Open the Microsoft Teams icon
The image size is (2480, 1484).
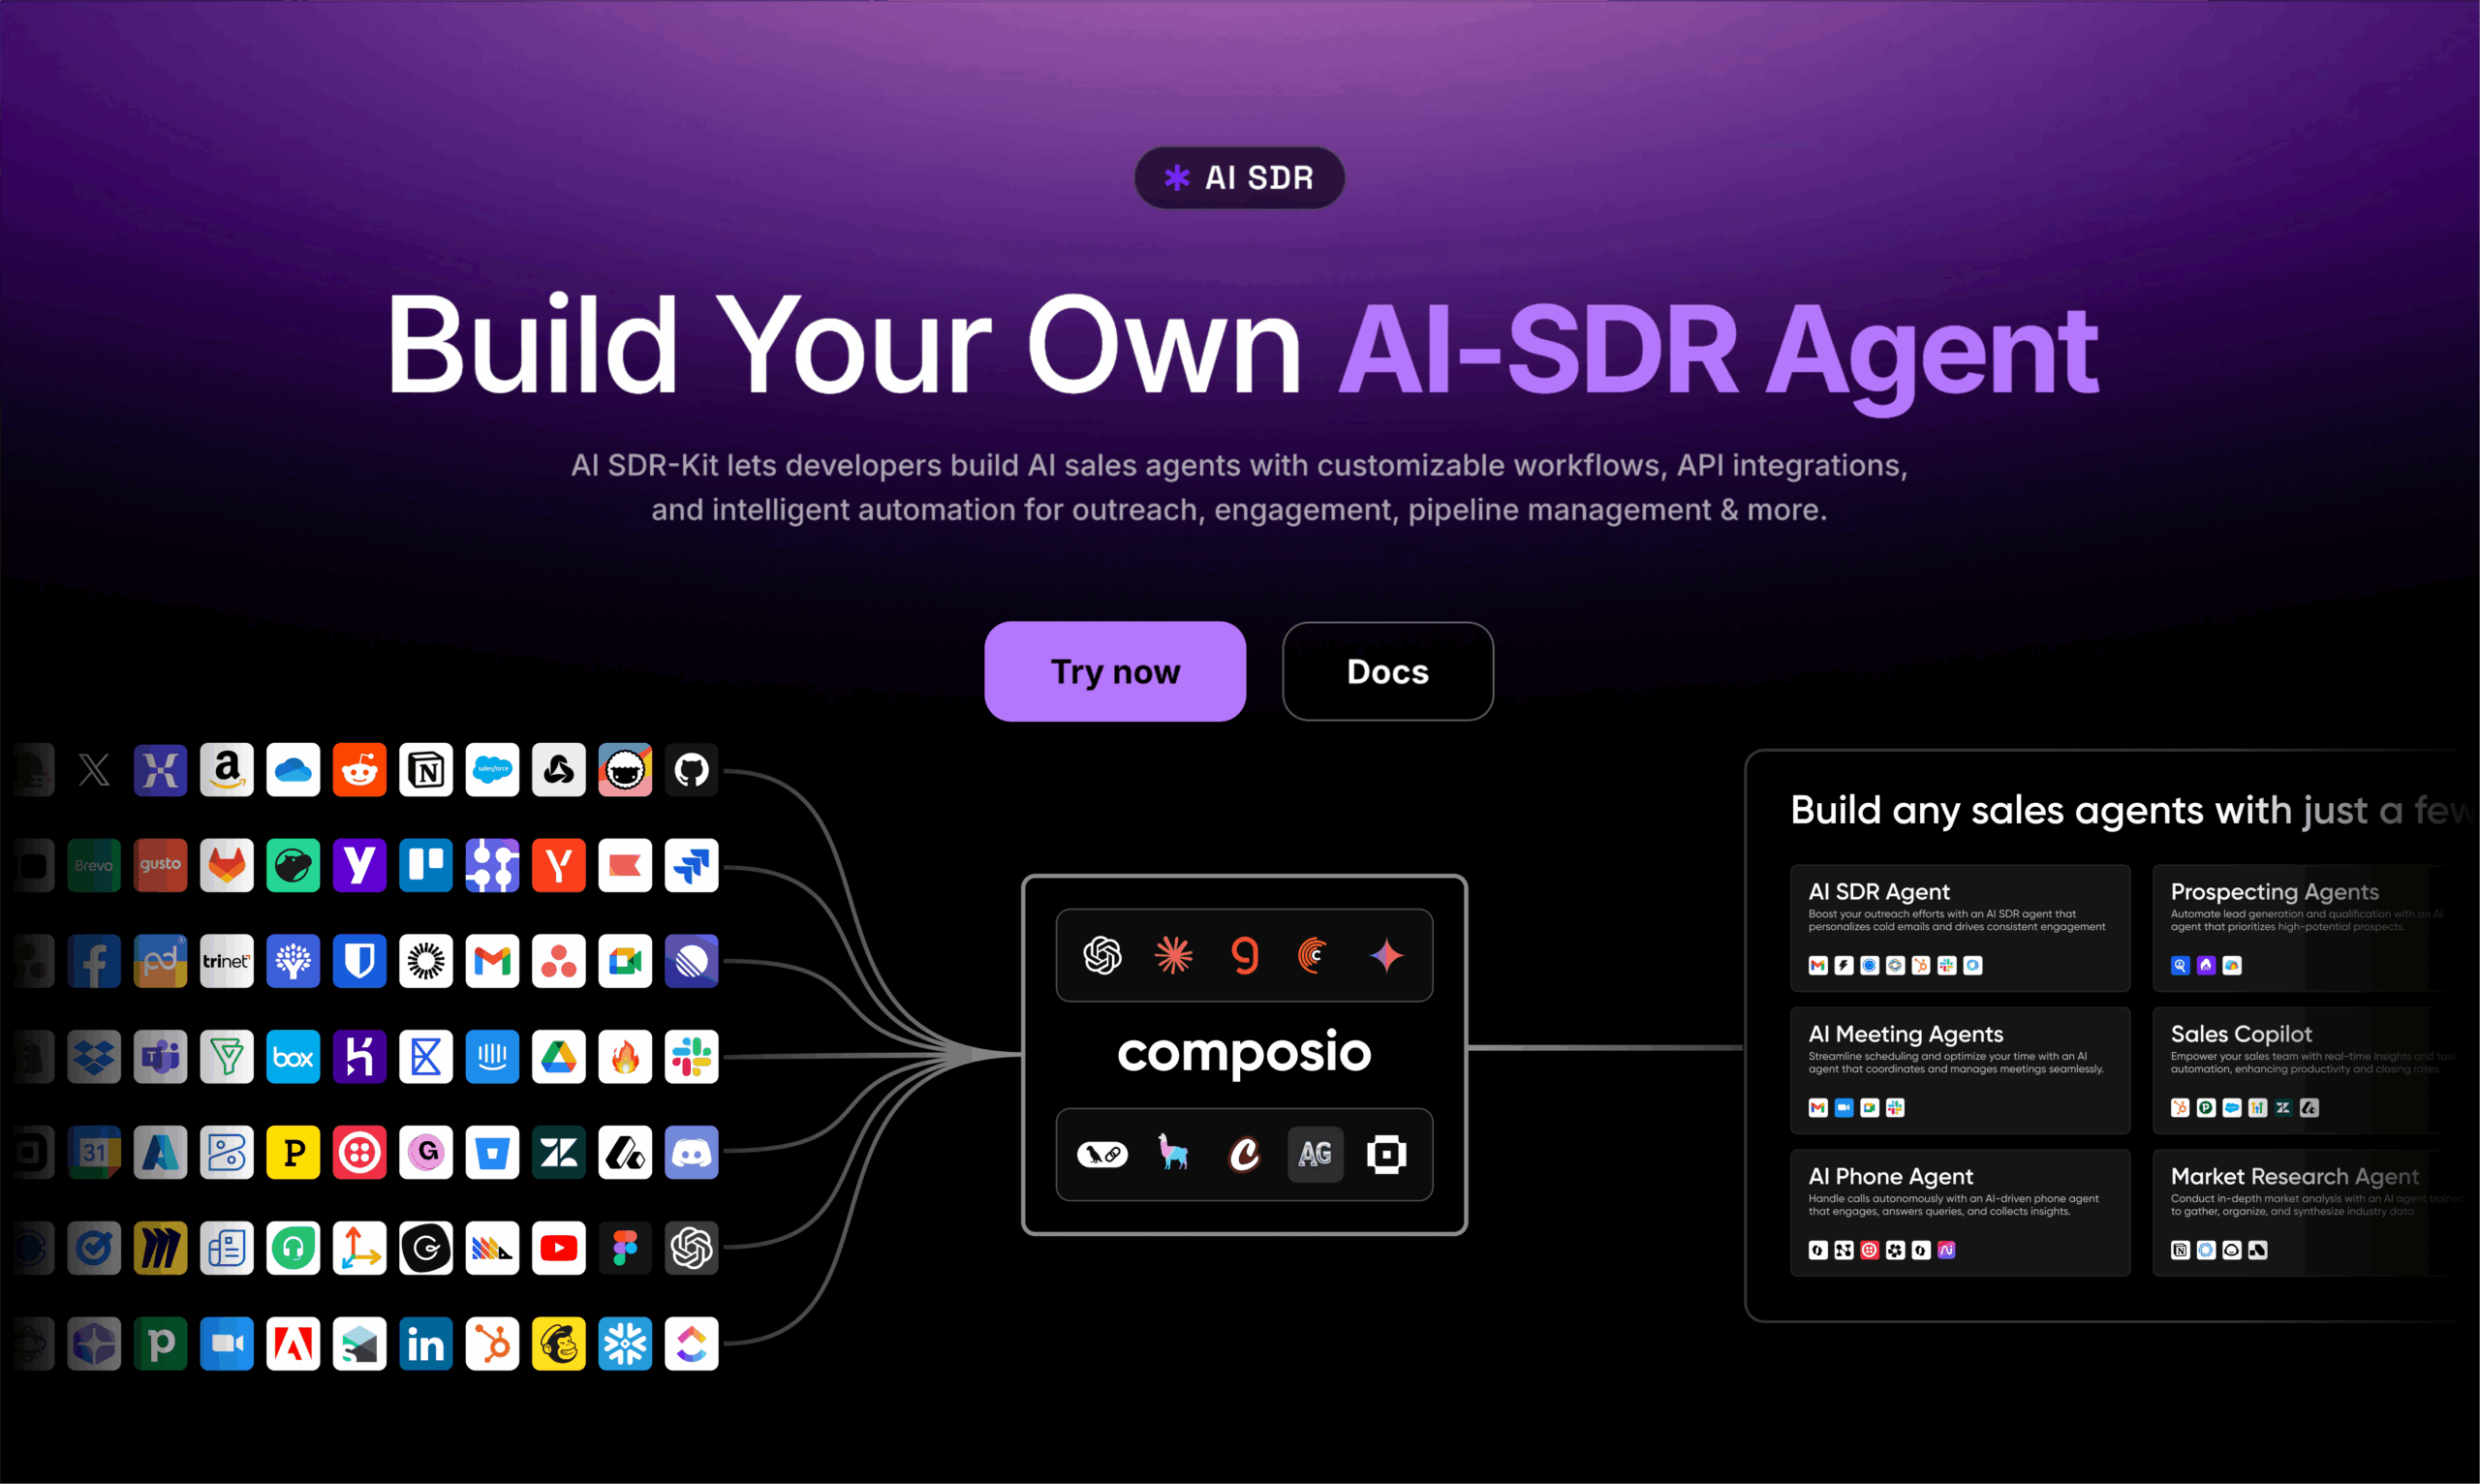pos(161,1057)
